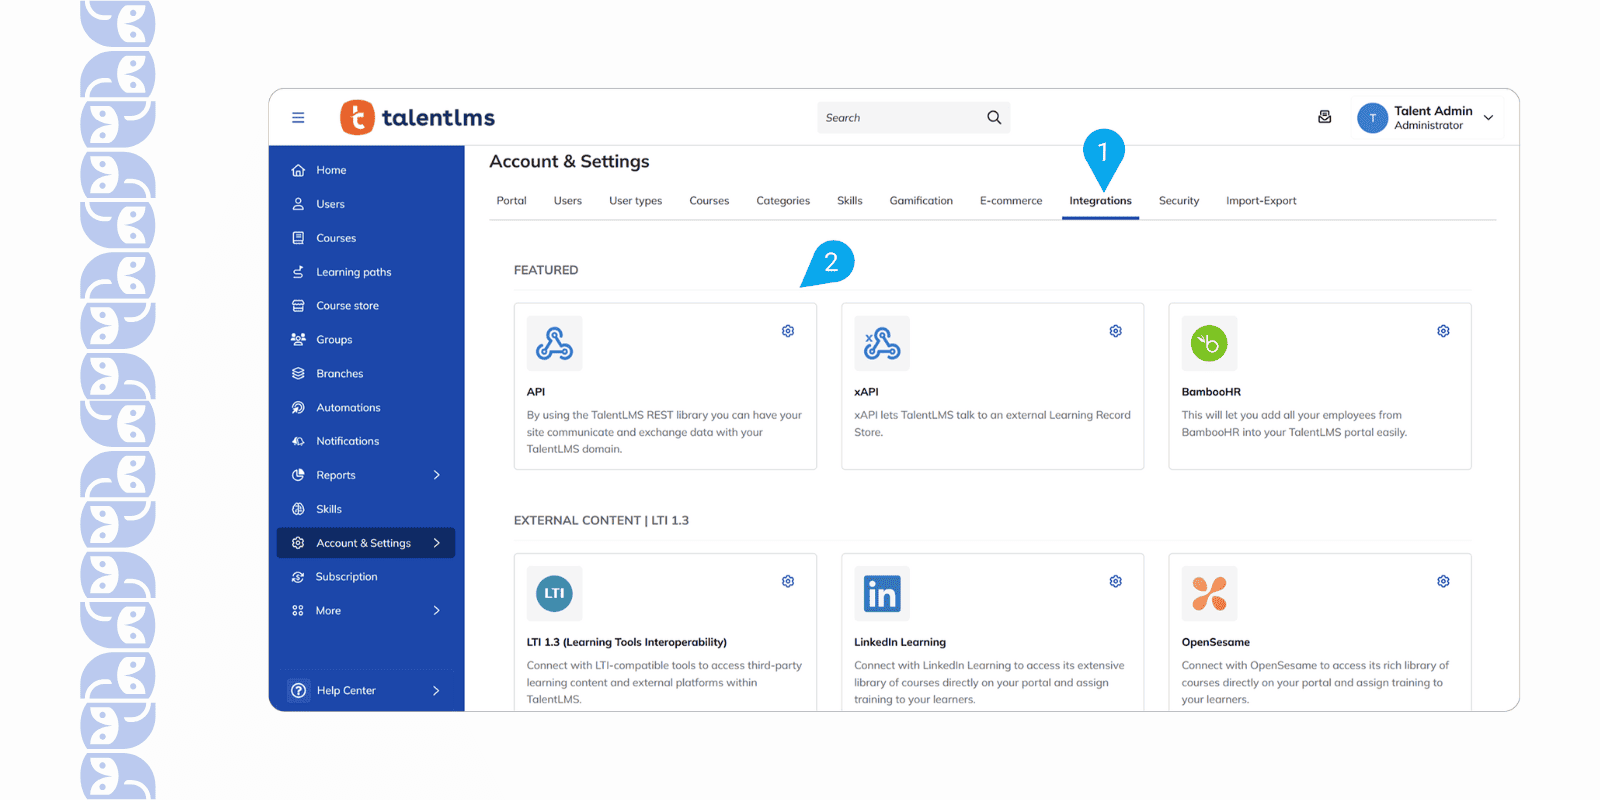Click the LinkedIn Learning card title

point(900,642)
